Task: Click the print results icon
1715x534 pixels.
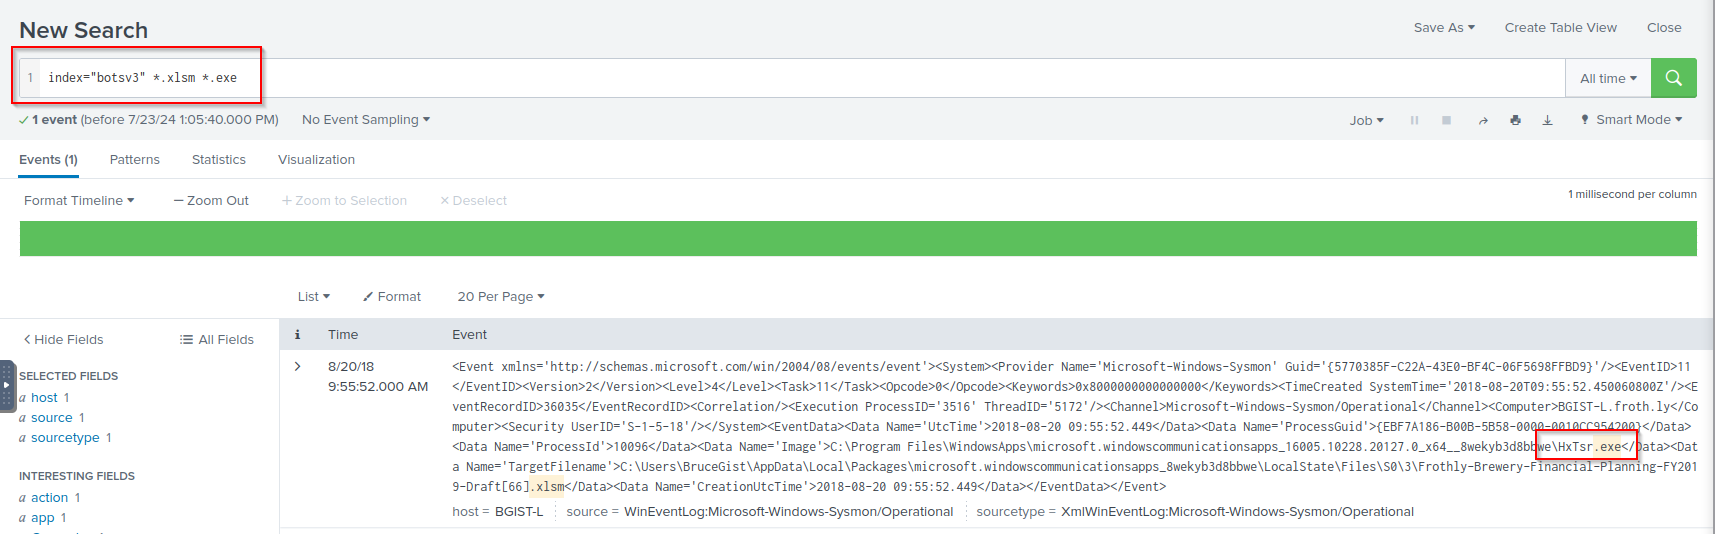Action: coord(1515,120)
